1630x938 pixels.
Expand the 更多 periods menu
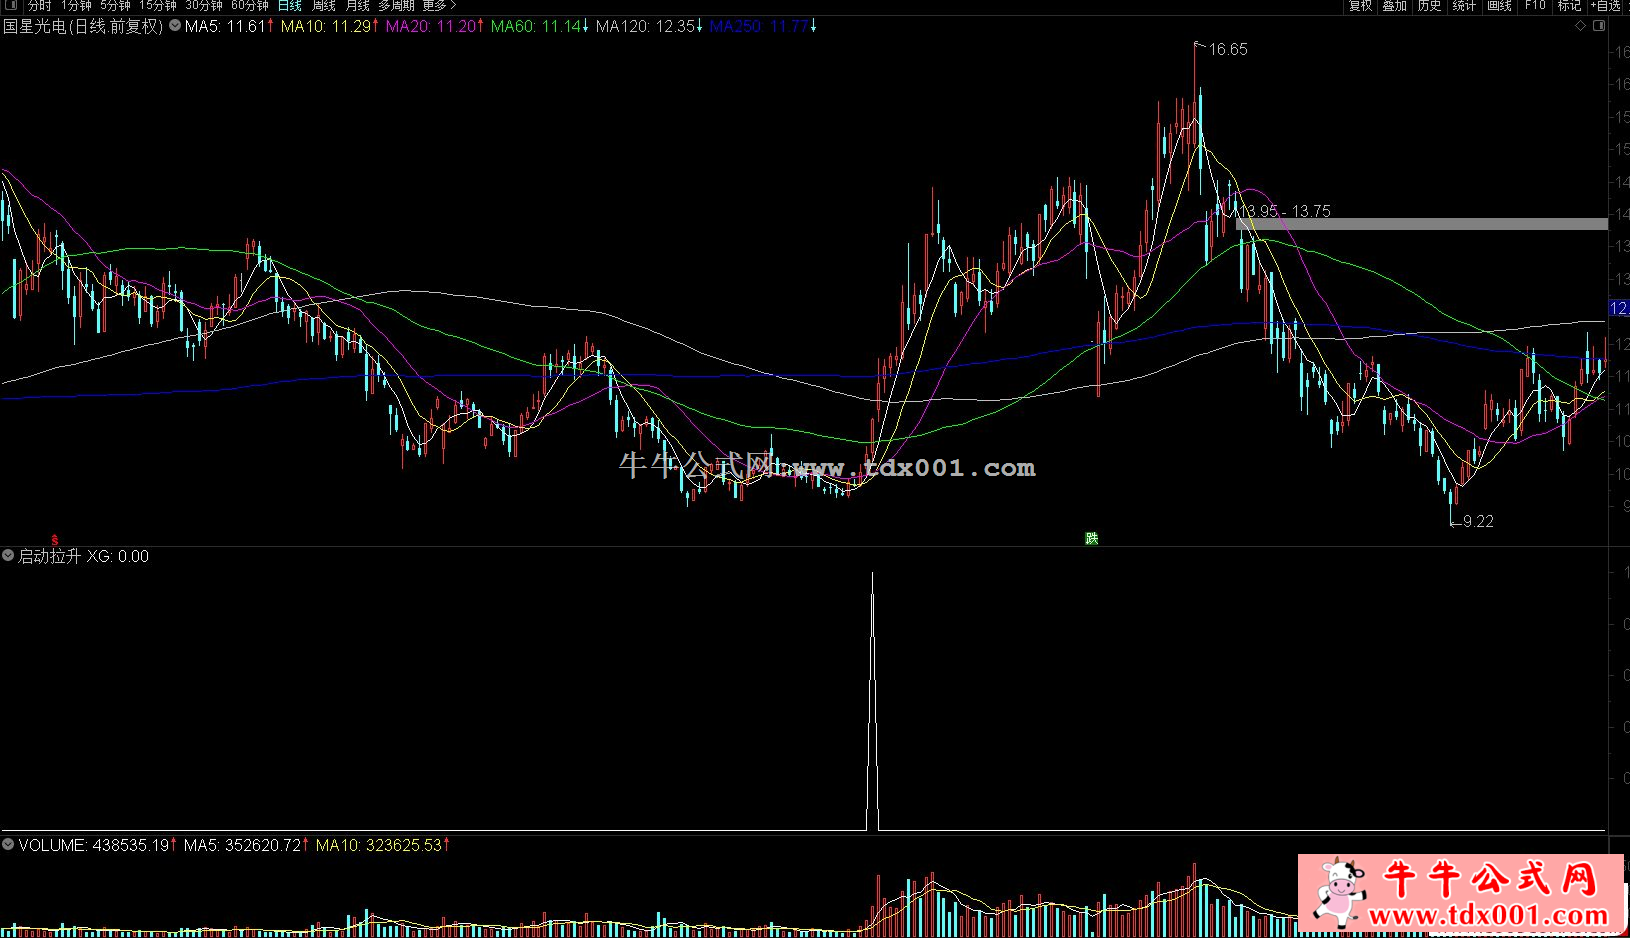tap(438, 5)
